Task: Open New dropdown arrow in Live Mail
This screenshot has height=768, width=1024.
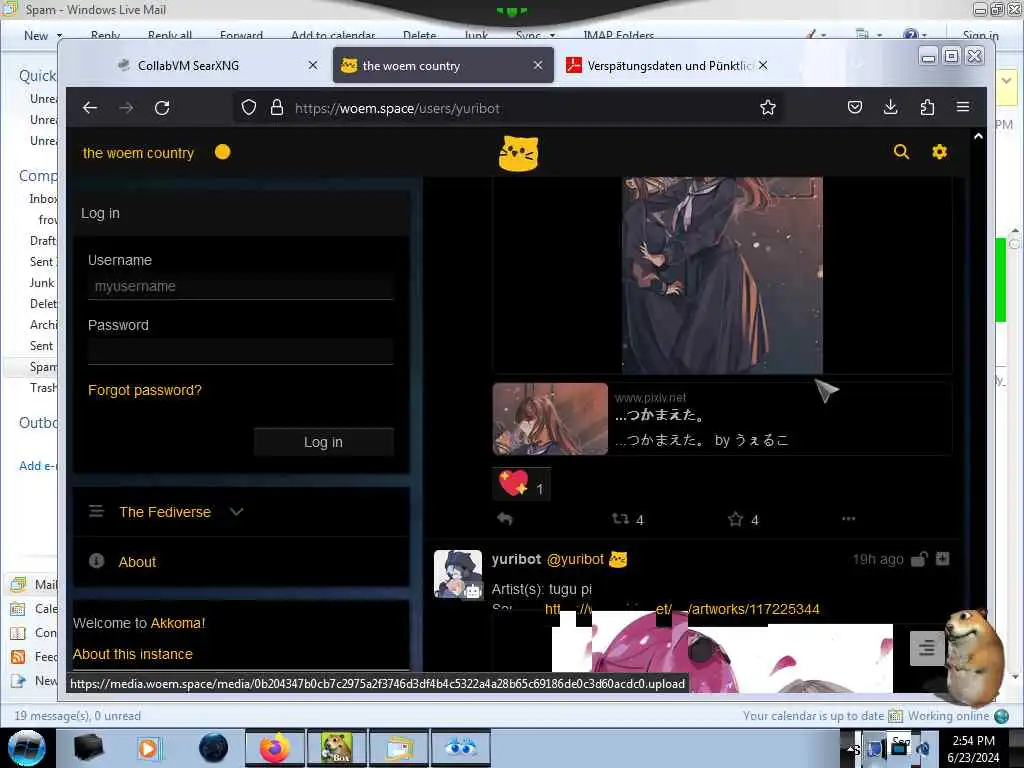Action: point(59,35)
